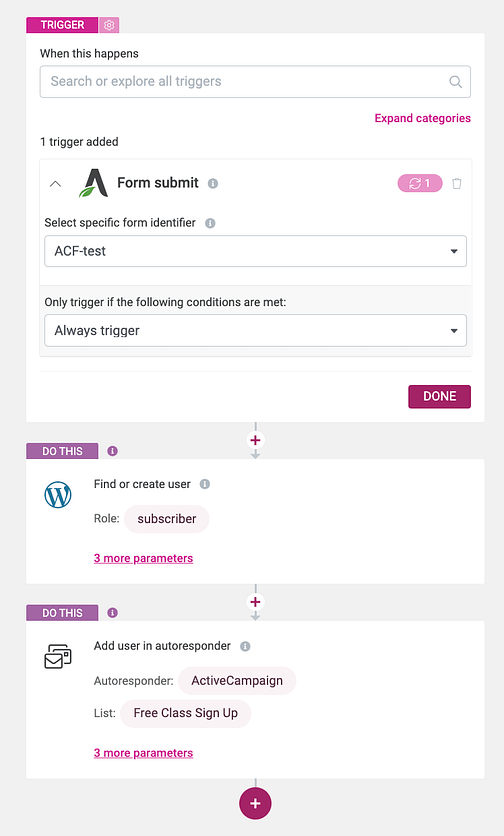This screenshot has width=504, height=836.
Task: Open the ACF-test form identifier dropdown
Action: tap(255, 251)
